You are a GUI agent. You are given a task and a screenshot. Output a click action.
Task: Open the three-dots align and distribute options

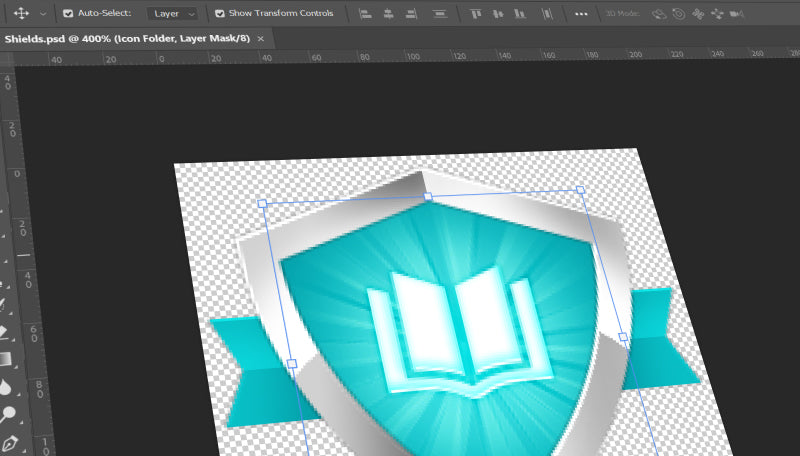582,14
